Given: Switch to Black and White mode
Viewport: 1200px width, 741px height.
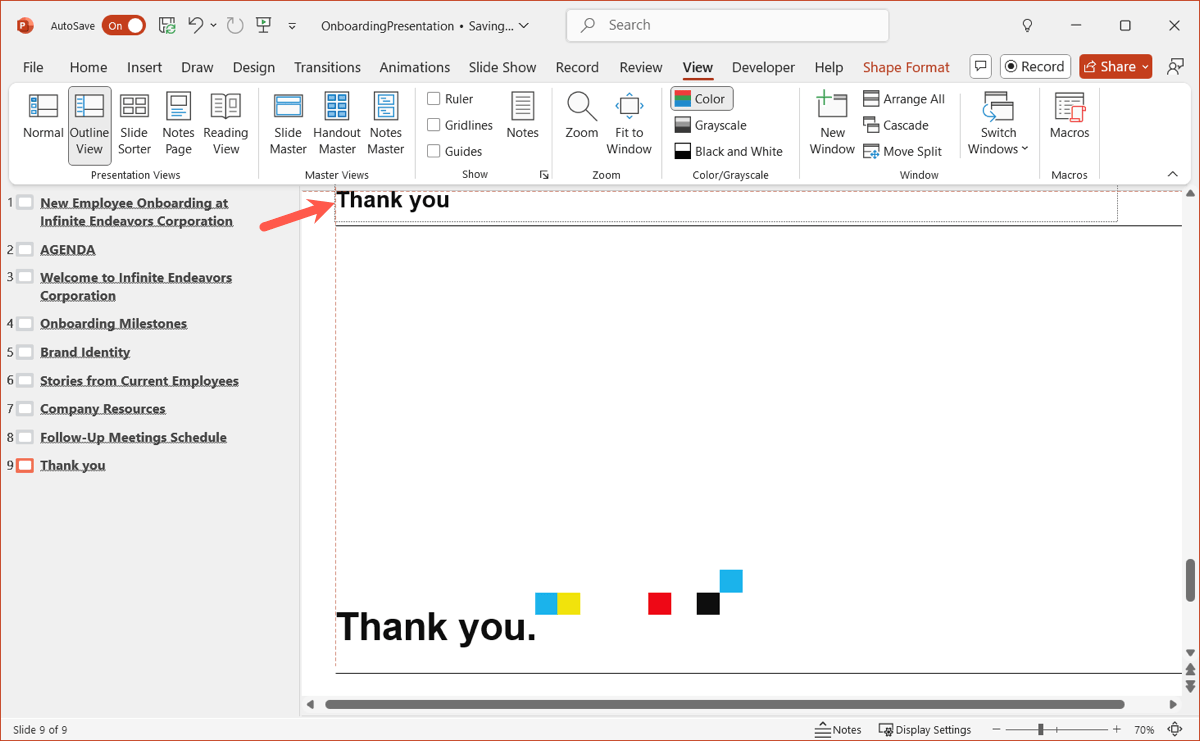Looking at the screenshot, I should point(728,151).
